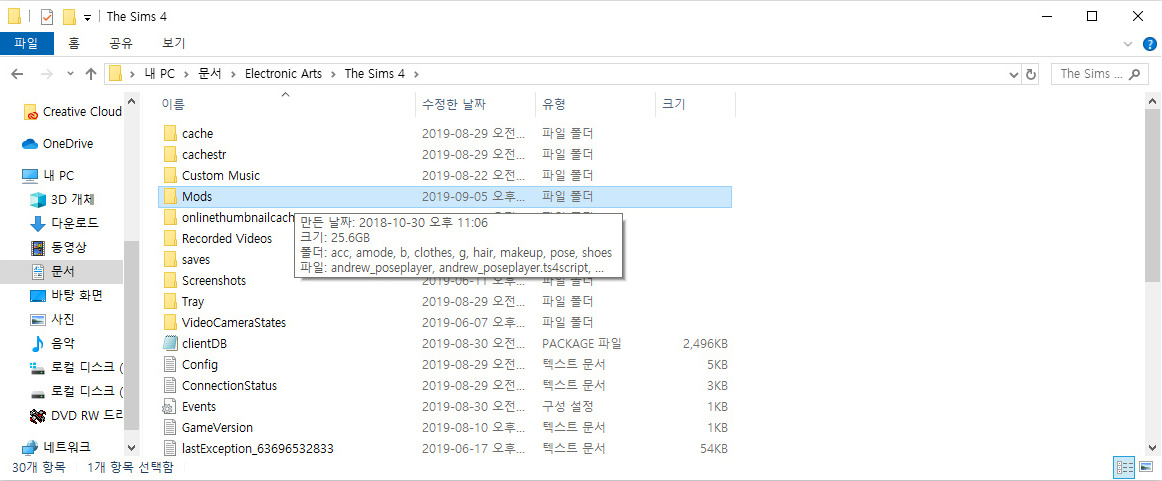Expand the ribbon using the chevron
Screen dimensions: 1162x481
coord(1129,44)
